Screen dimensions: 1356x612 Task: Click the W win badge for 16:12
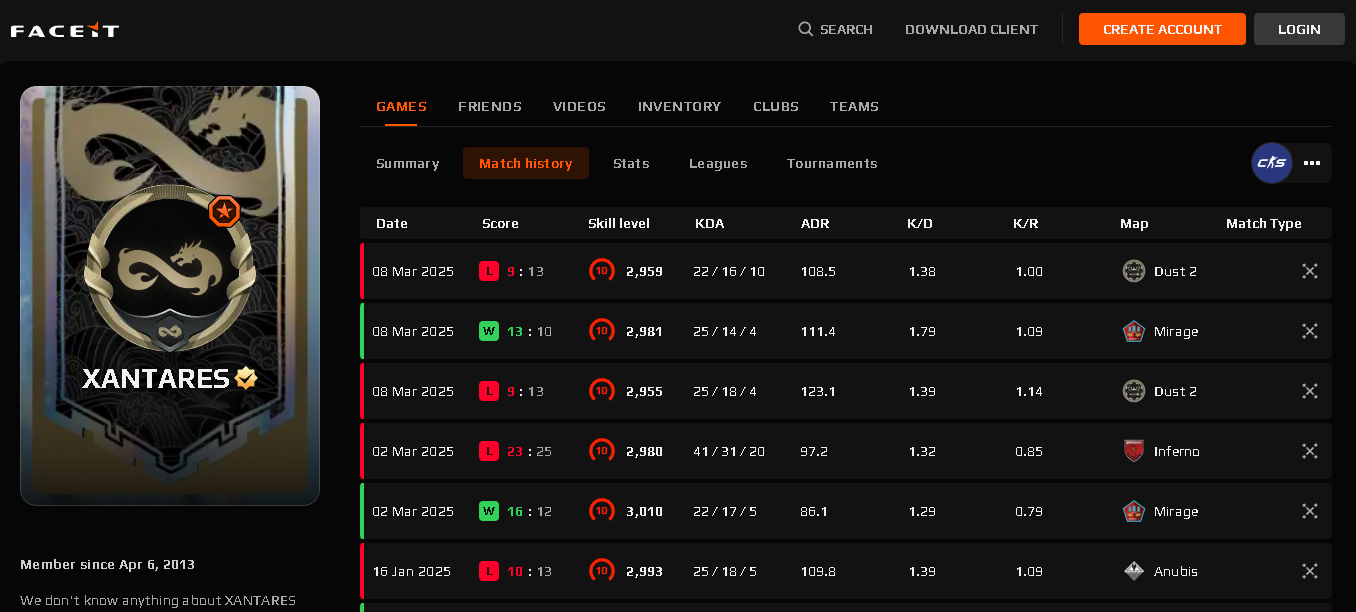click(489, 511)
